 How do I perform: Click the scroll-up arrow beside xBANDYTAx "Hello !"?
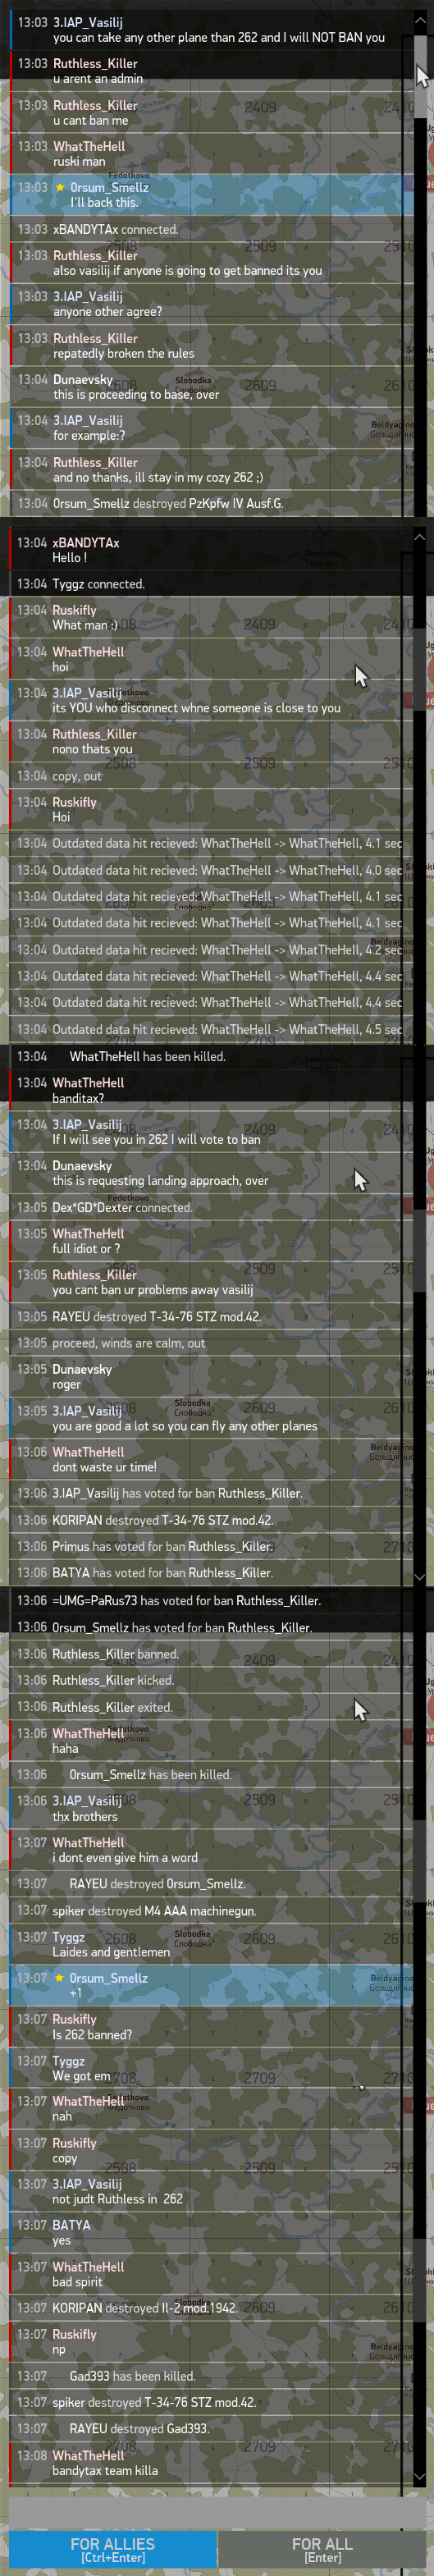(x=419, y=537)
